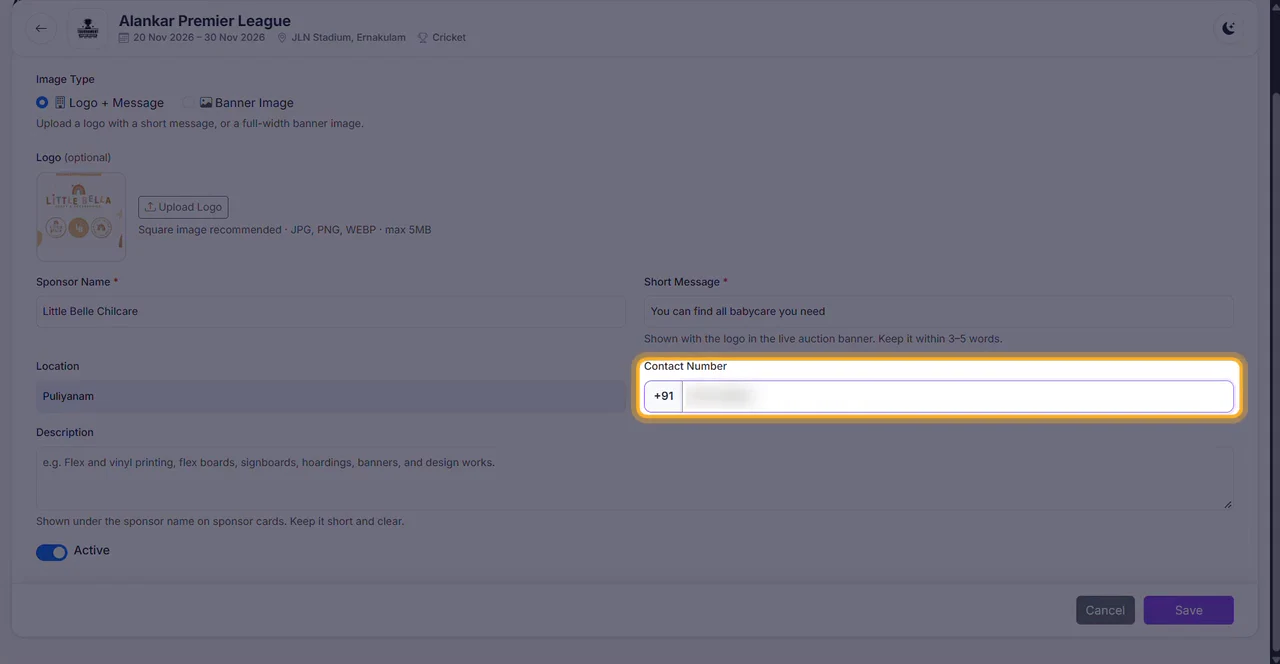Toggle the Active switch

(52, 552)
